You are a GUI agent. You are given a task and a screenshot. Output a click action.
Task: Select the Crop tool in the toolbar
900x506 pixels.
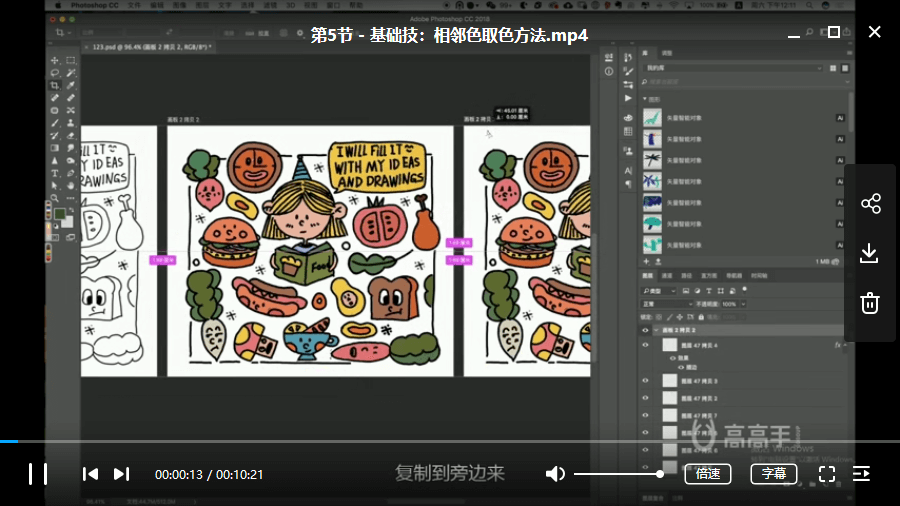tap(55, 85)
